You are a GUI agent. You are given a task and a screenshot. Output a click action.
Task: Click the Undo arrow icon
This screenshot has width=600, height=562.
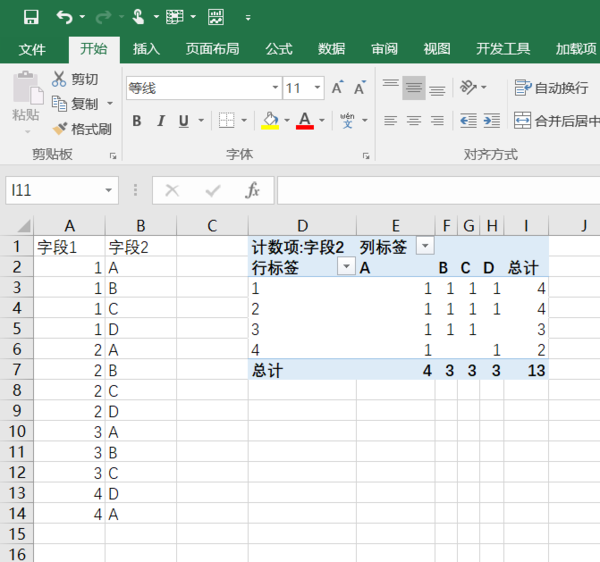pyautogui.click(x=65, y=17)
